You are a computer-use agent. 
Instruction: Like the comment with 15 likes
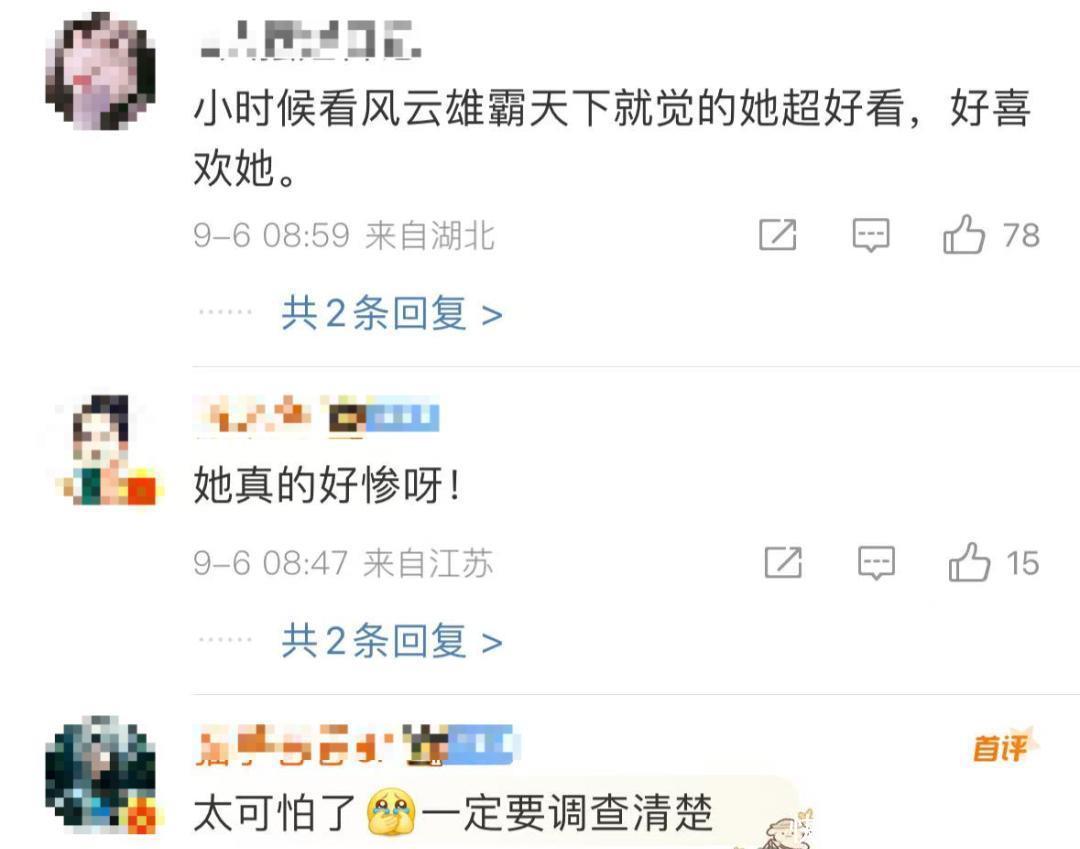(969, 563)
